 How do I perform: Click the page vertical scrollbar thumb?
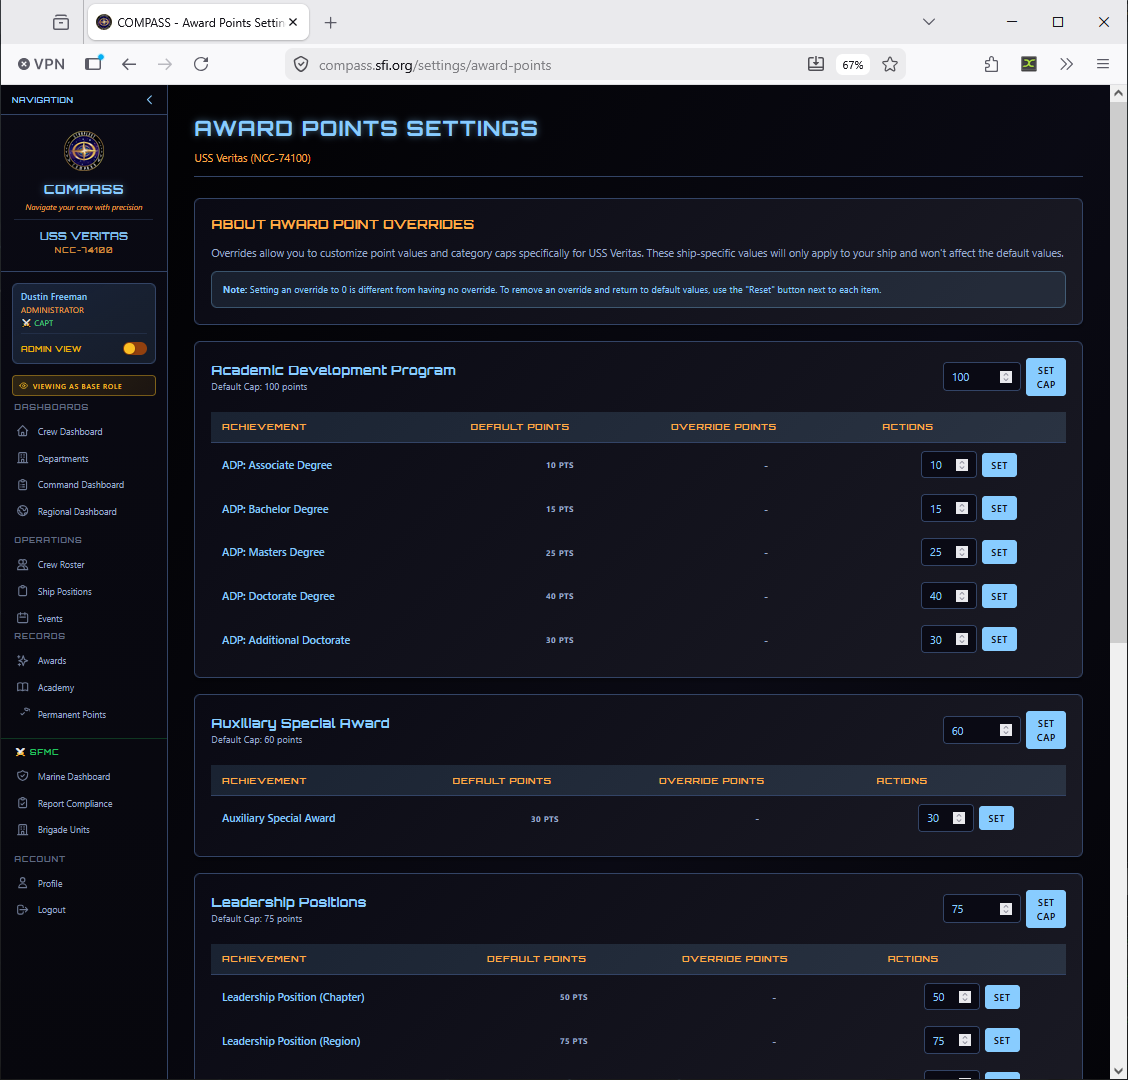tap(1118, 371)
